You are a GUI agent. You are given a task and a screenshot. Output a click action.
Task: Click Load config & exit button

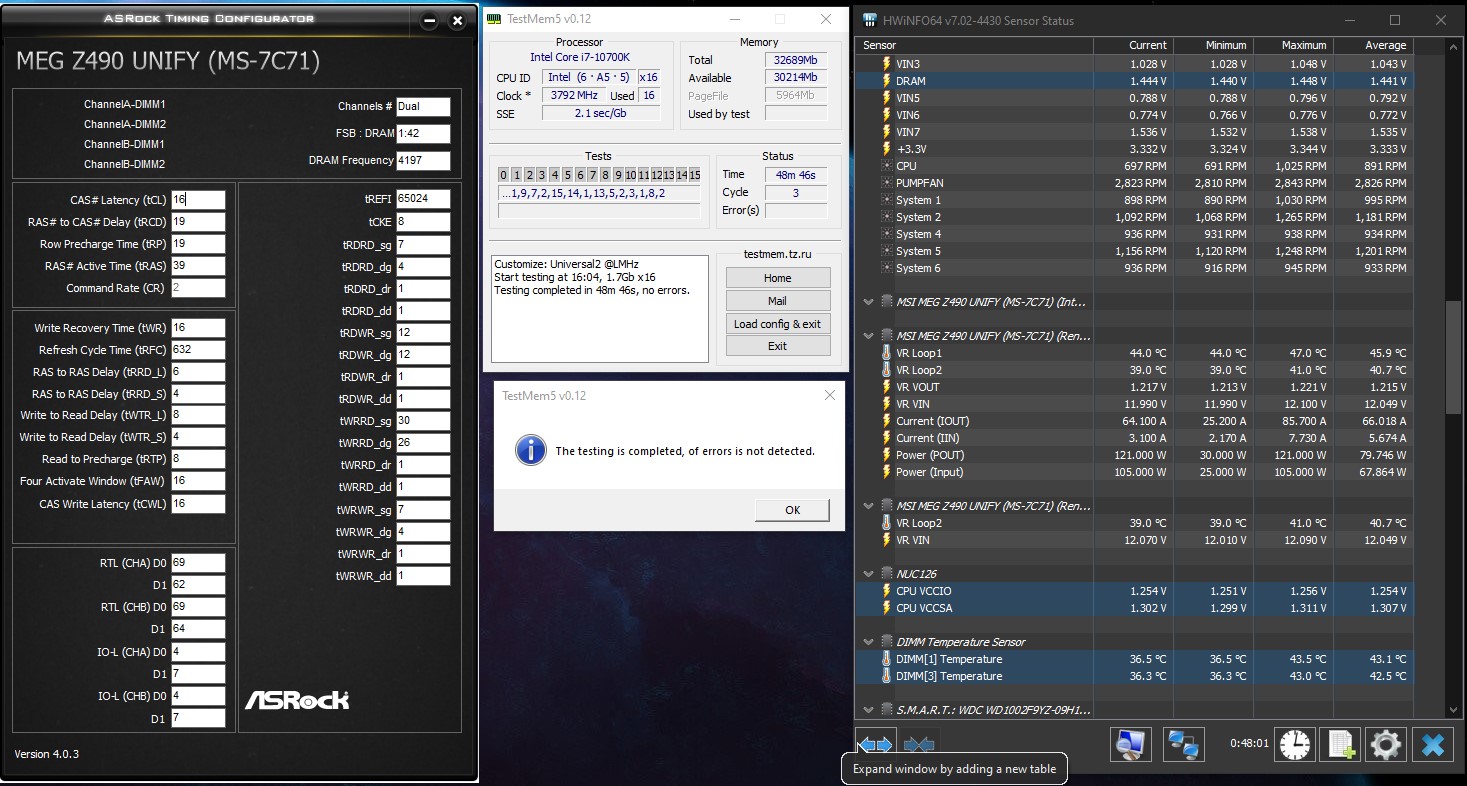778,324
